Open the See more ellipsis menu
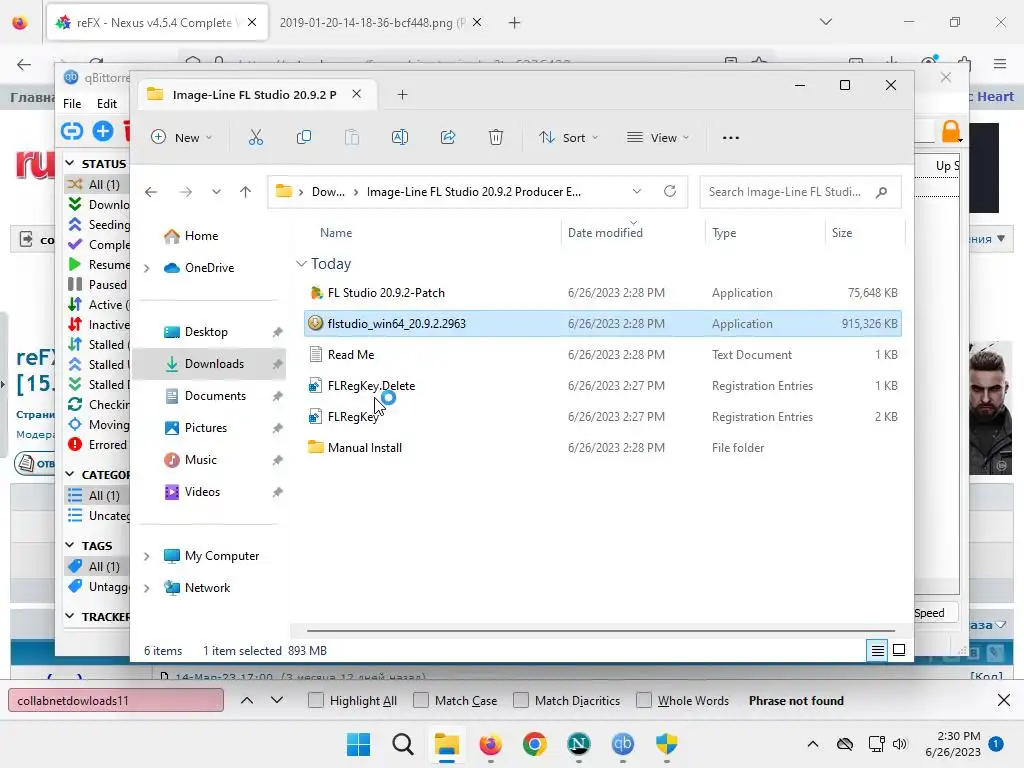The height and width of the screenshot is (768, 1024). [x=731, y=138]
